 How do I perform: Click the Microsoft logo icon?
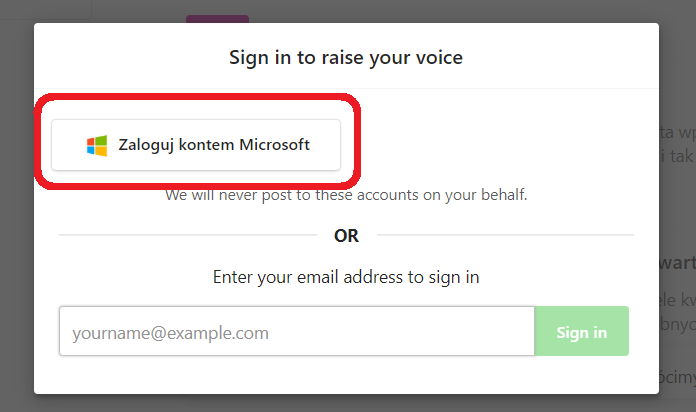(x=97, y=145)
